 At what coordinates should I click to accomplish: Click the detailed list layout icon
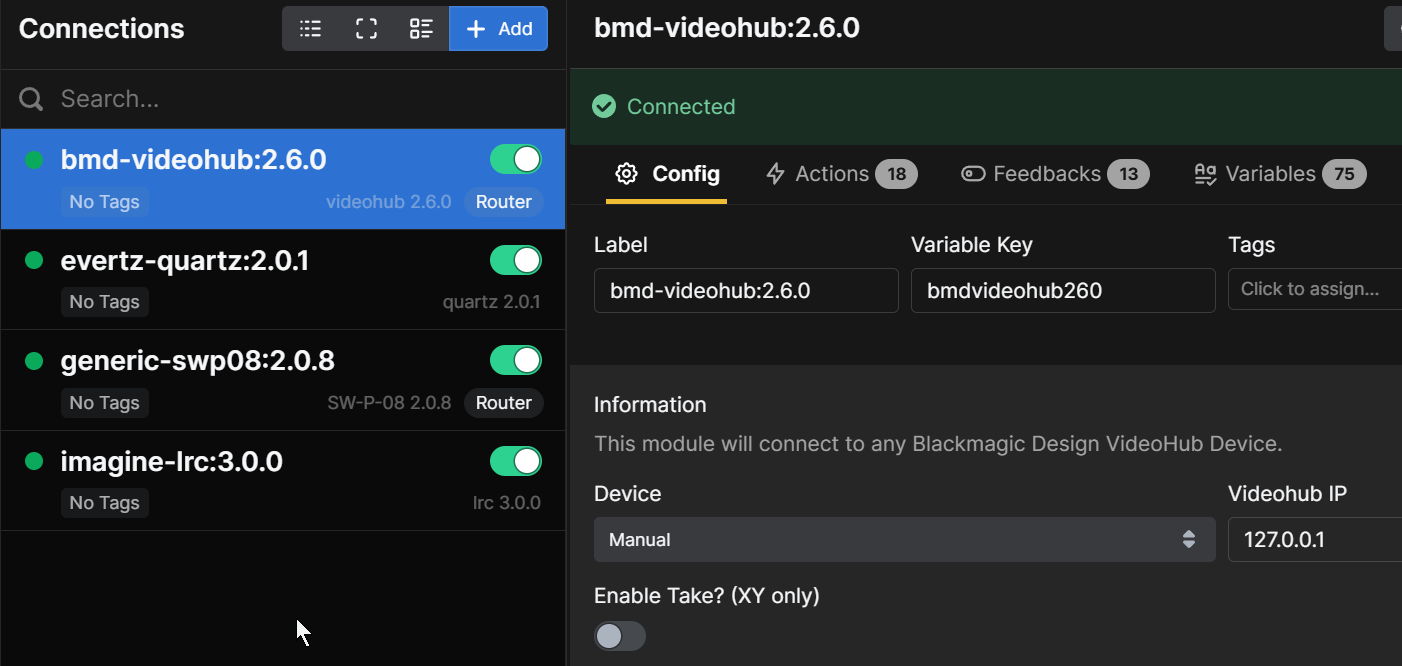[422, 29]
